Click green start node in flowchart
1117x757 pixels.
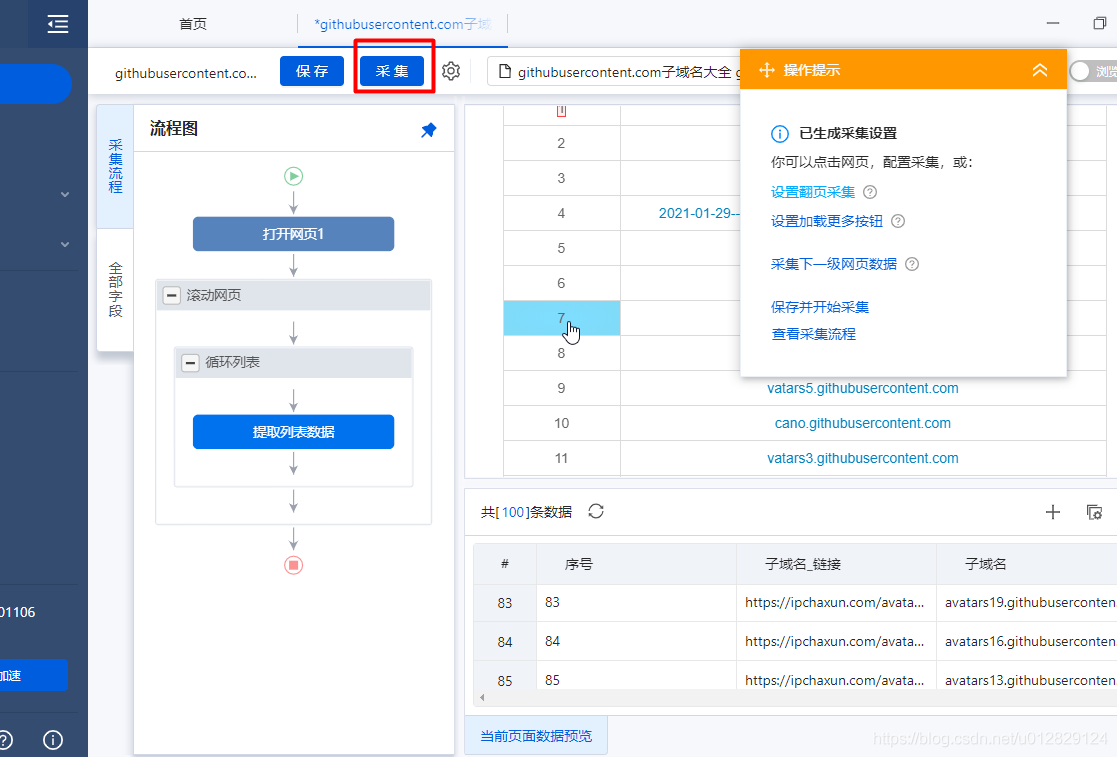pos(293,176)
